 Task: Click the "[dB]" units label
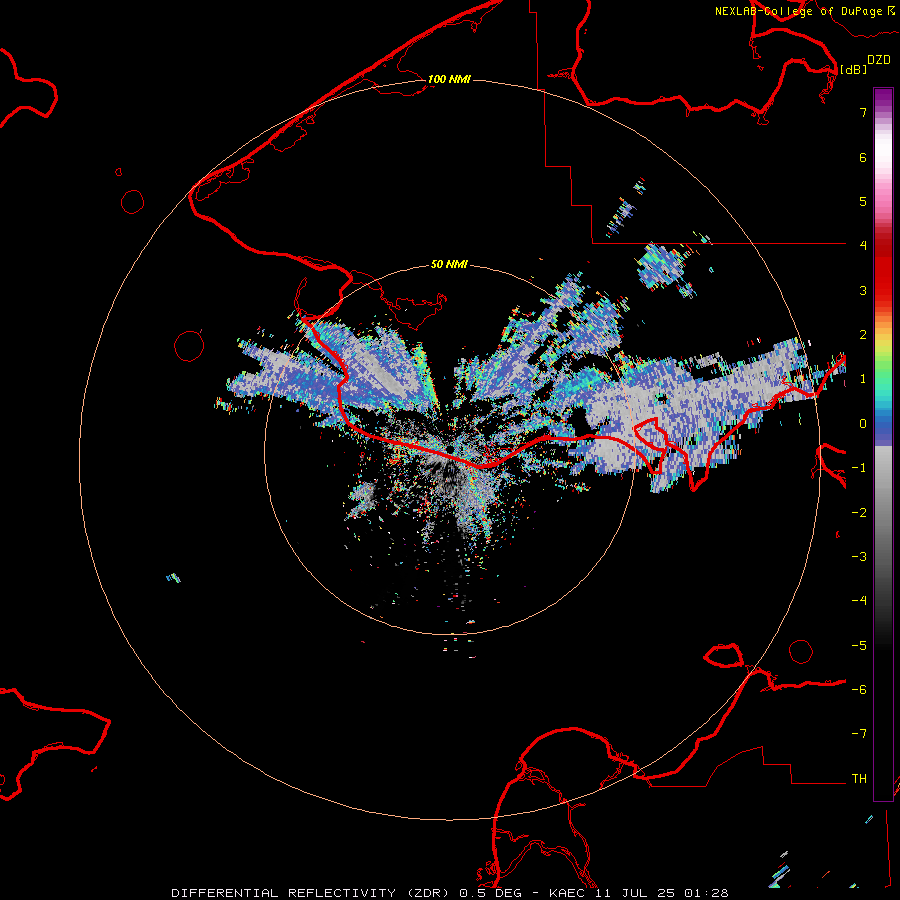tap(853, 69)
